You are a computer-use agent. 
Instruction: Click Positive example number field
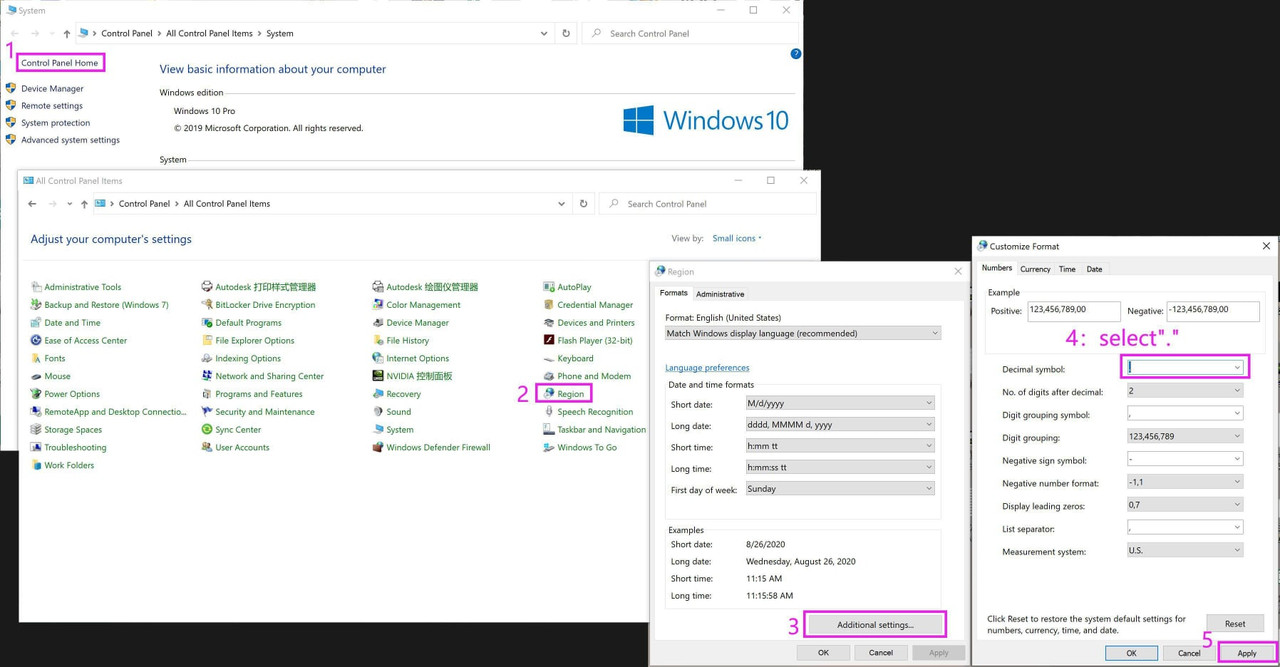pyautogui.click(x=1072, y=311)
